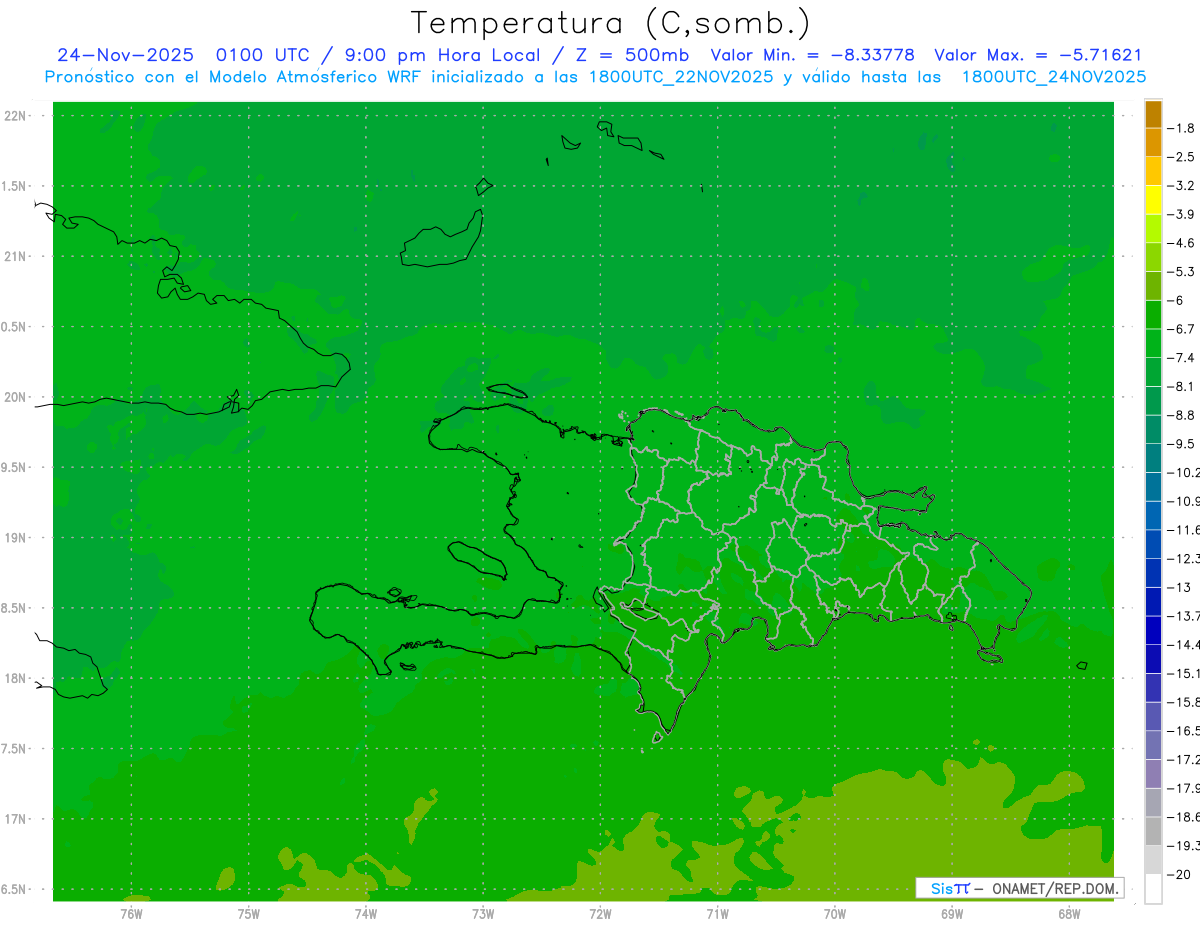Pick the orange swatch between -1.8 and -2.5
Screen dimensions: 1200x927
tap(1153, 143)
